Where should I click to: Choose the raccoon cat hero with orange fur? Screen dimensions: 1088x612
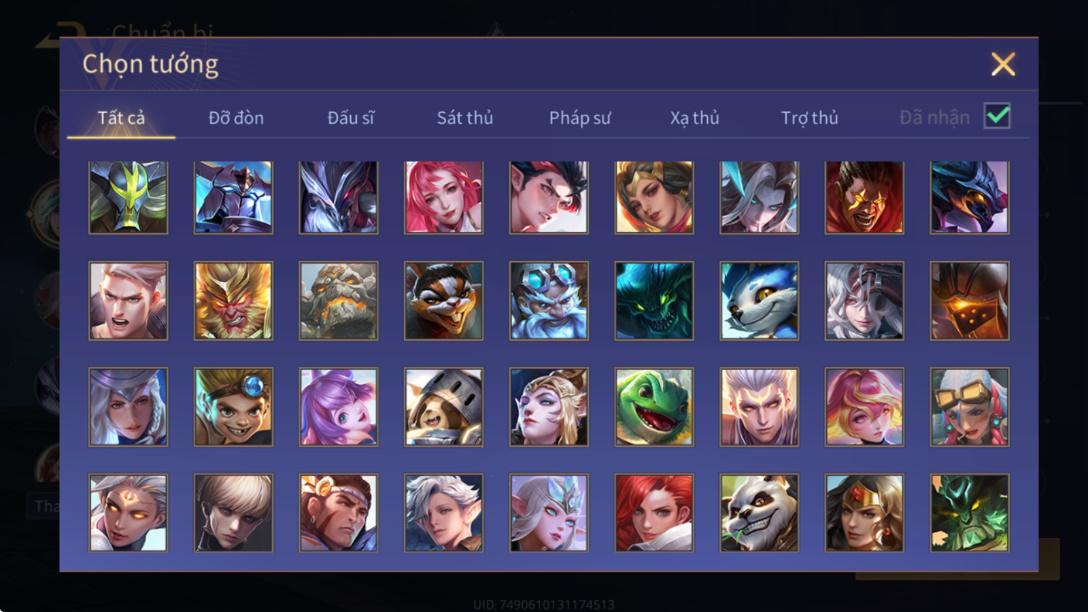pyautogui.click(x=443, y=300)
